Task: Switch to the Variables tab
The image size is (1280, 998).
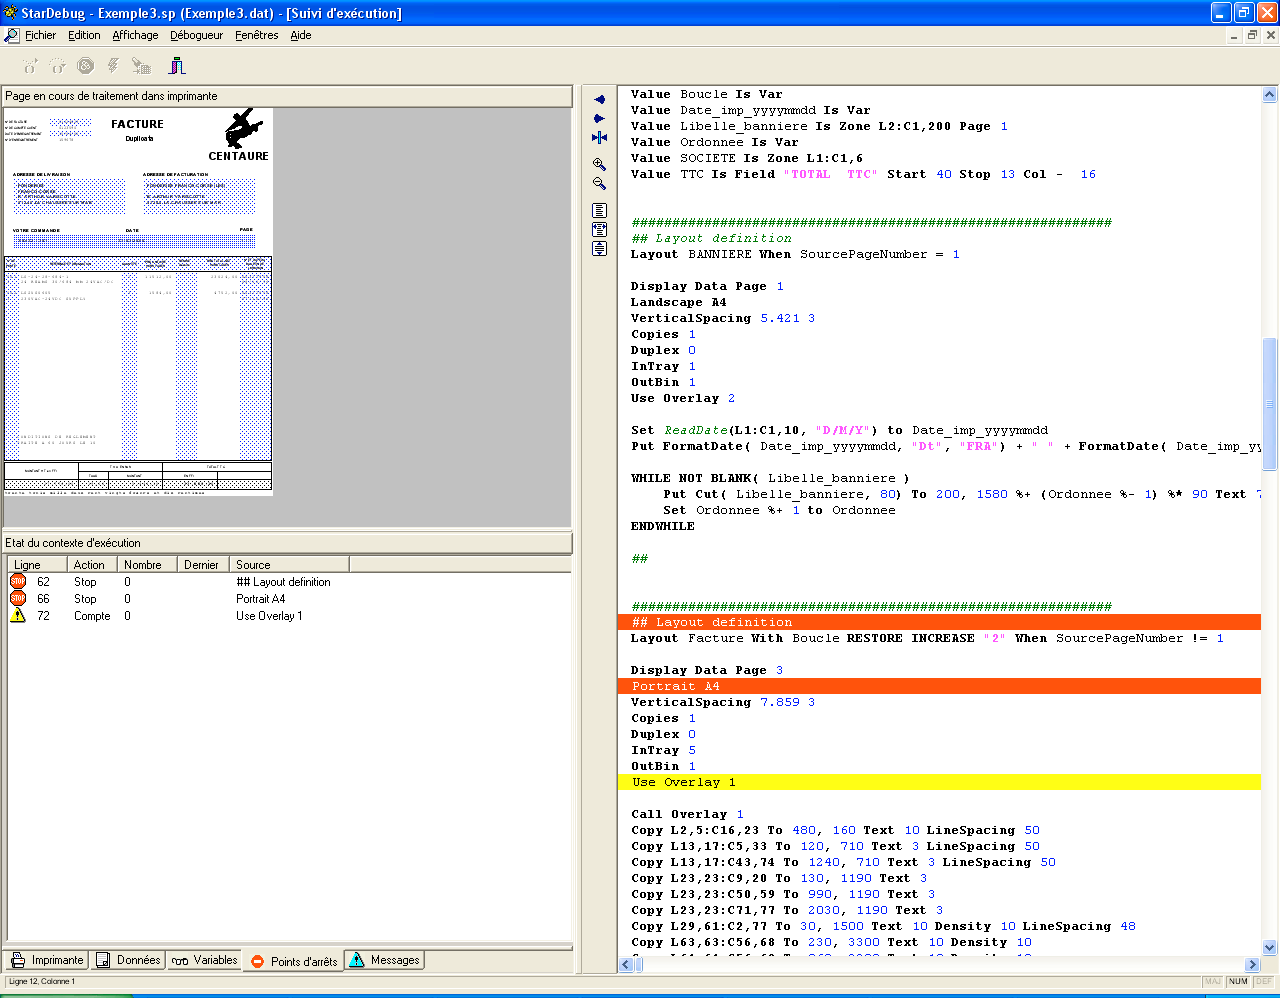Action: click(x=205, y=960)
